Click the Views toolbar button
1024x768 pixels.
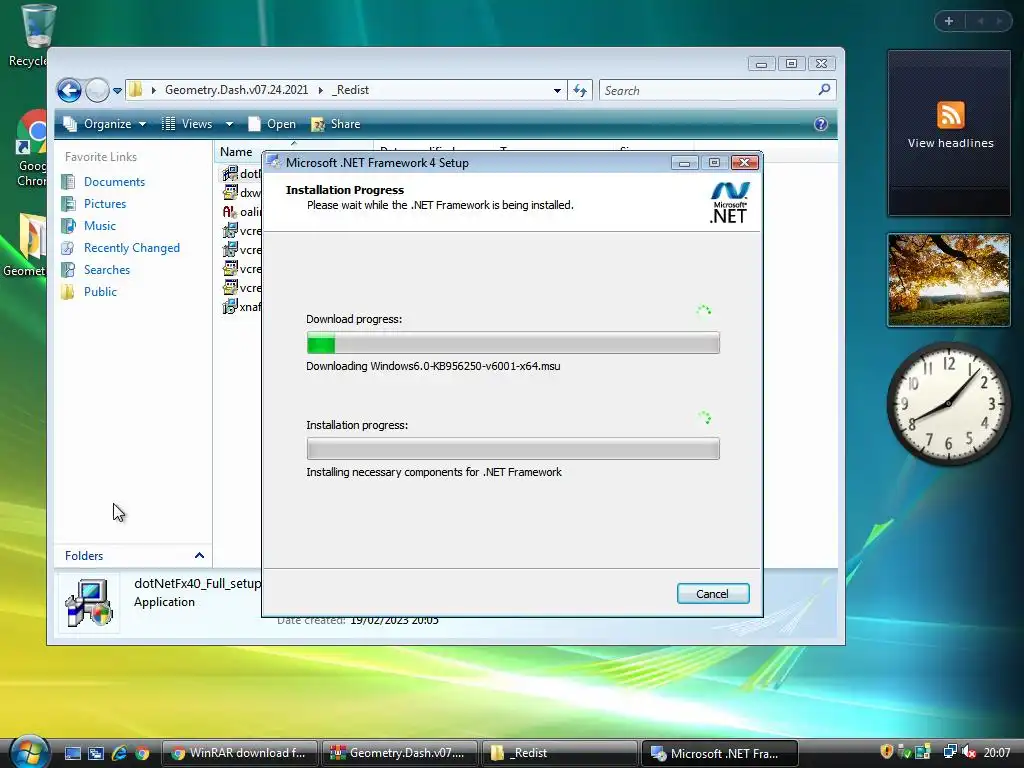[187, 124]
